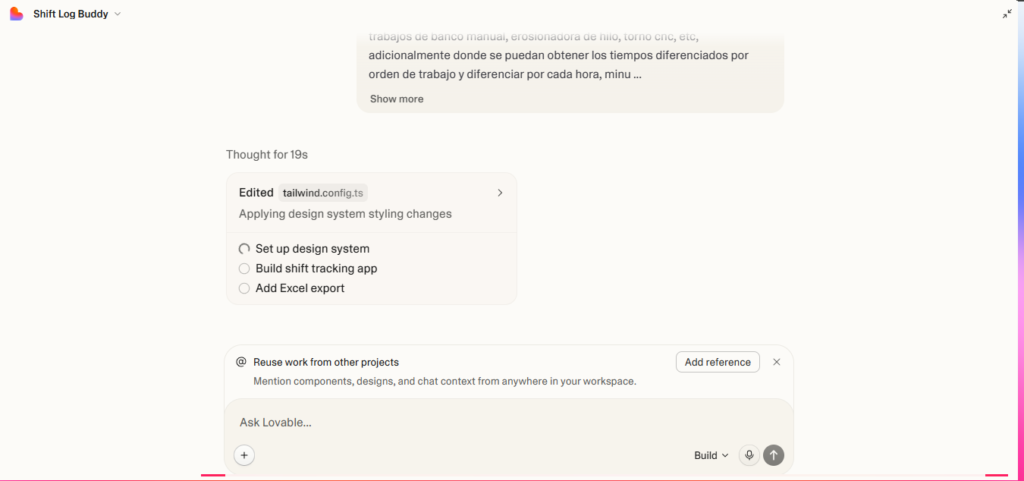The width and height of the screenshot is (1024, 481).
Task: Click the plus attachment icon
Action: [x=244, y=455]
